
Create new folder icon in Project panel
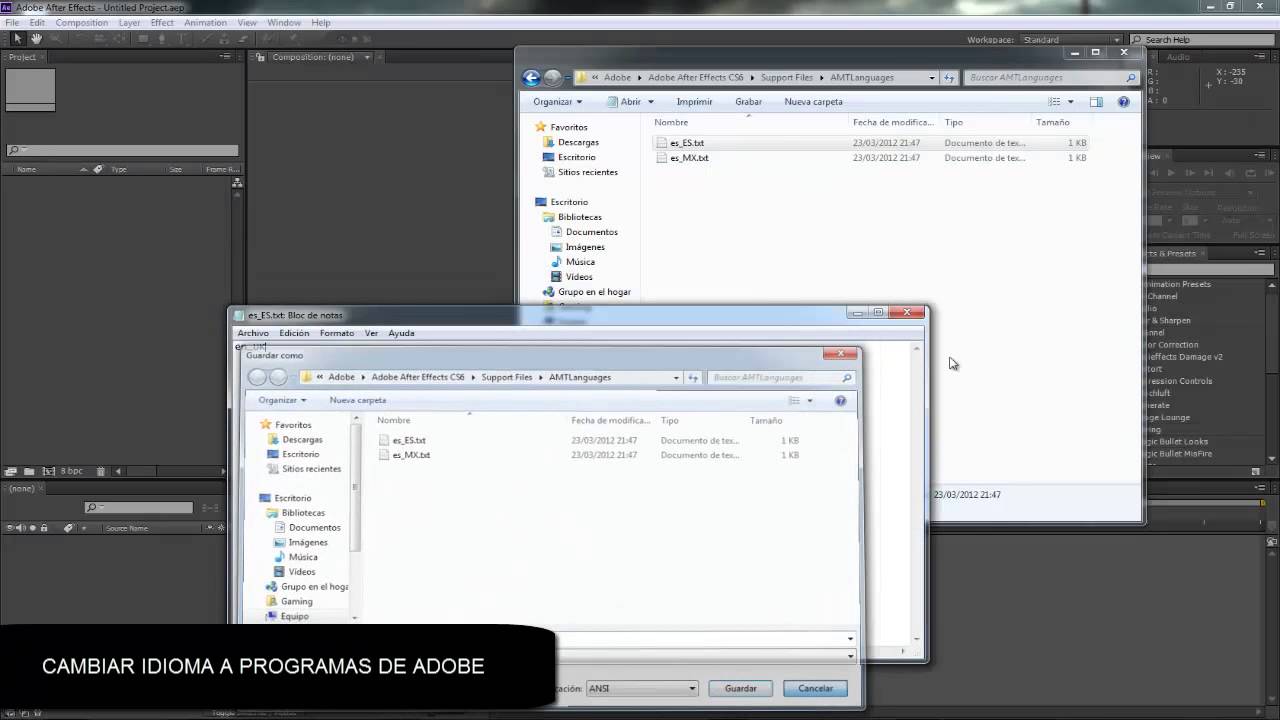(29, 471)
